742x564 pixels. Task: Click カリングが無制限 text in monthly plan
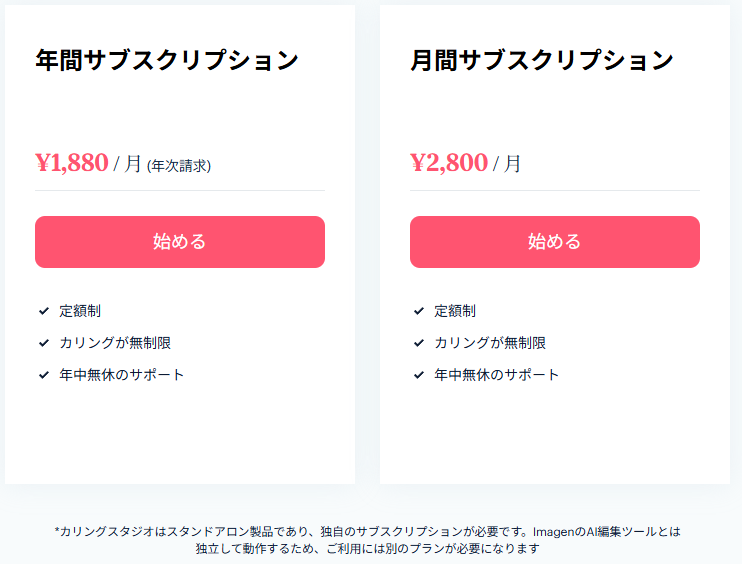491,343
